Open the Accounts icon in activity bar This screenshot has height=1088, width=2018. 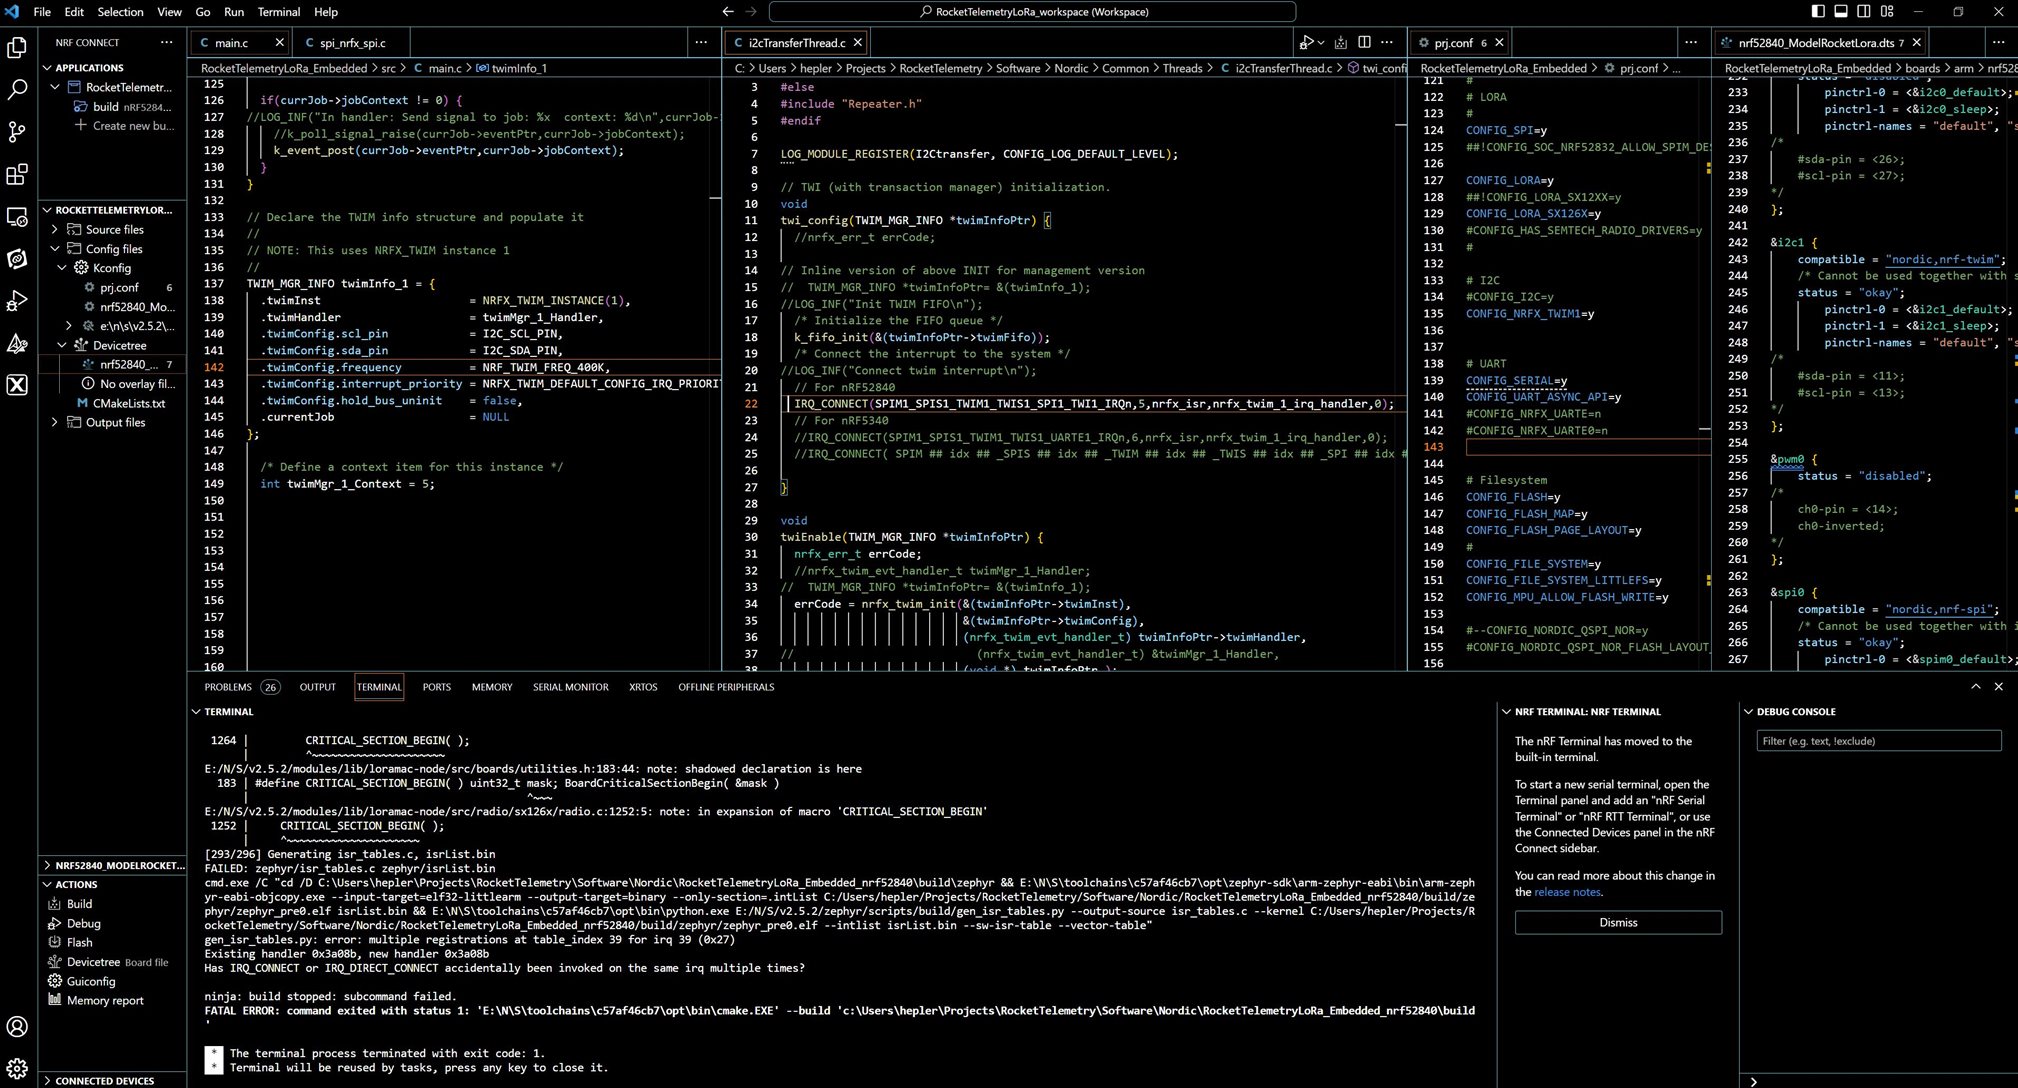(x=17, y=1027)
